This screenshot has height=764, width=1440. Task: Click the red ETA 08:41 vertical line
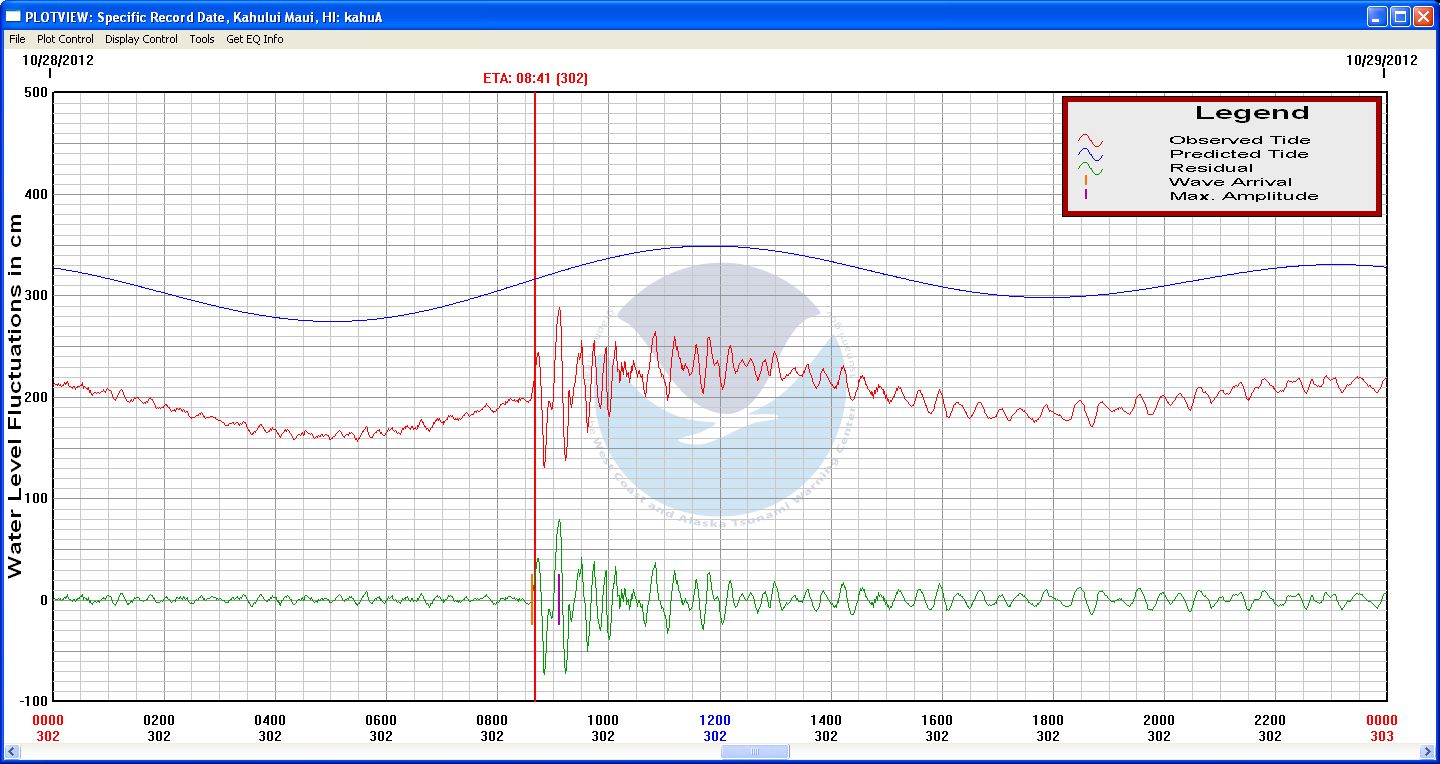click(535, 250)
